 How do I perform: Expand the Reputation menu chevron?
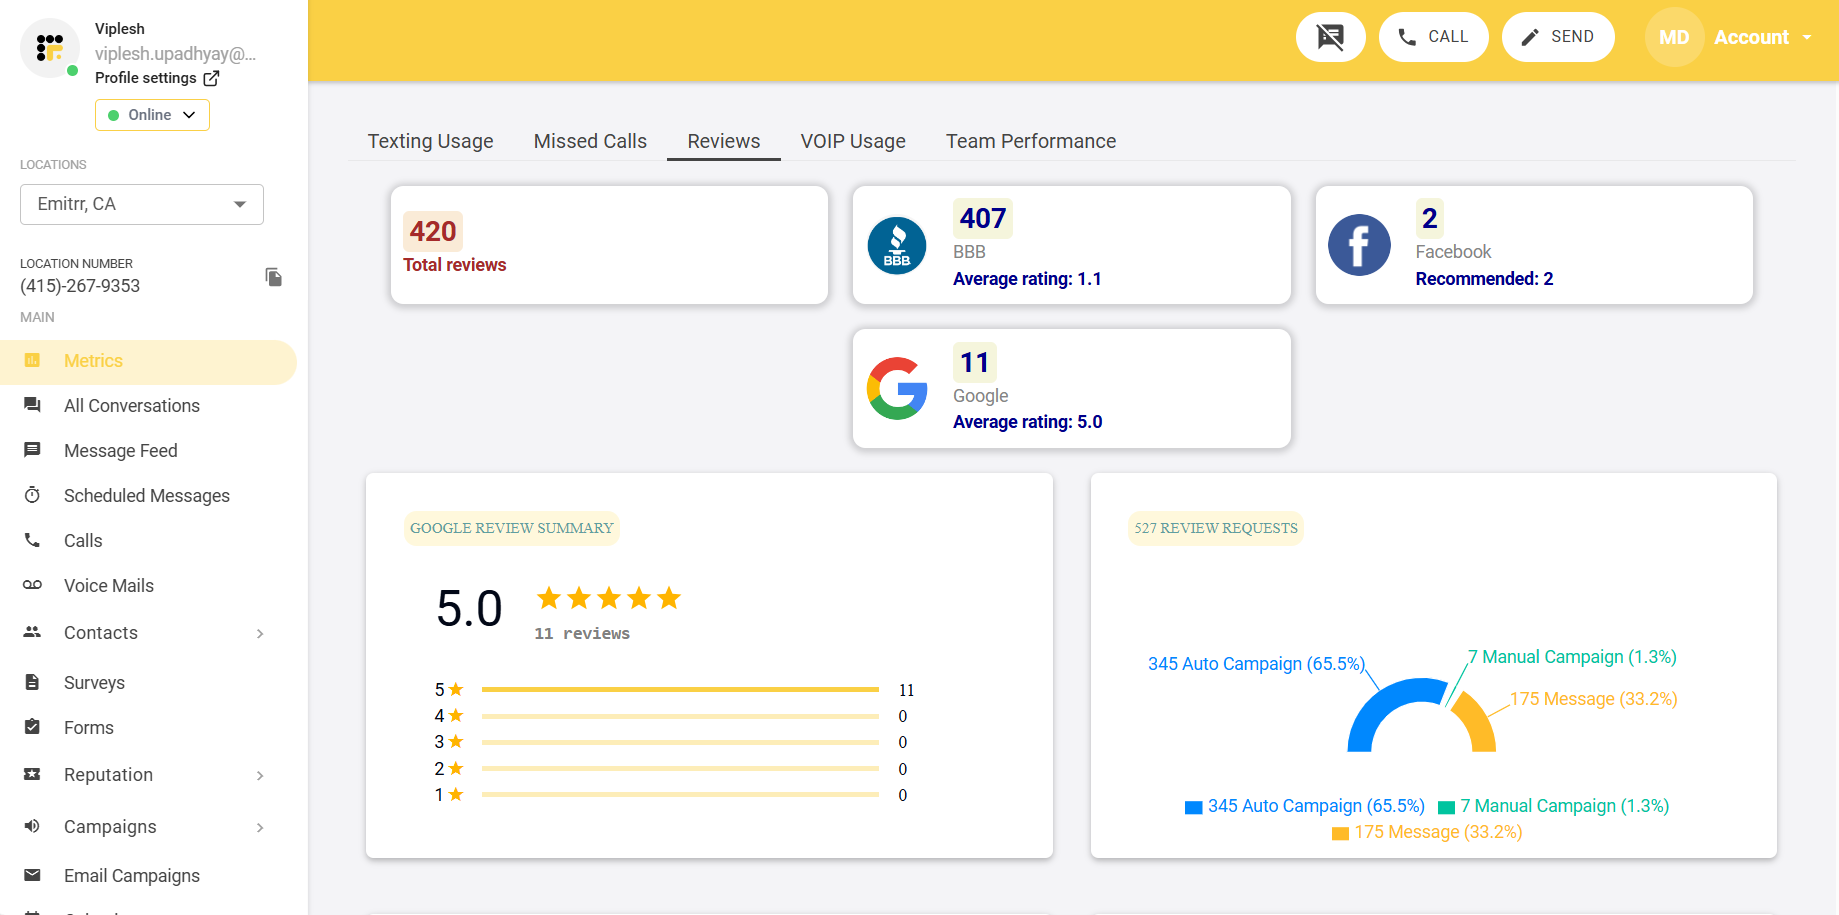[x=260, y=775]
